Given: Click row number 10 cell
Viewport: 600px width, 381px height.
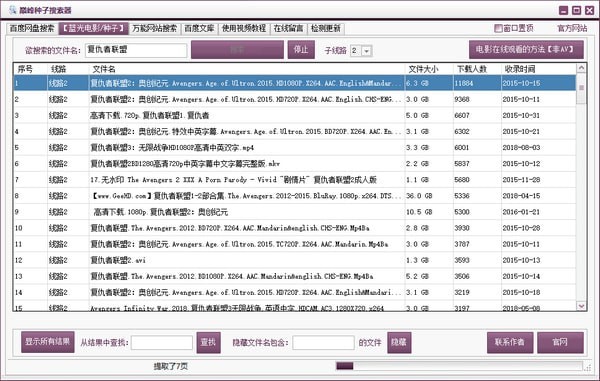Looking at the screenshot, I should (x=19, y=228).
